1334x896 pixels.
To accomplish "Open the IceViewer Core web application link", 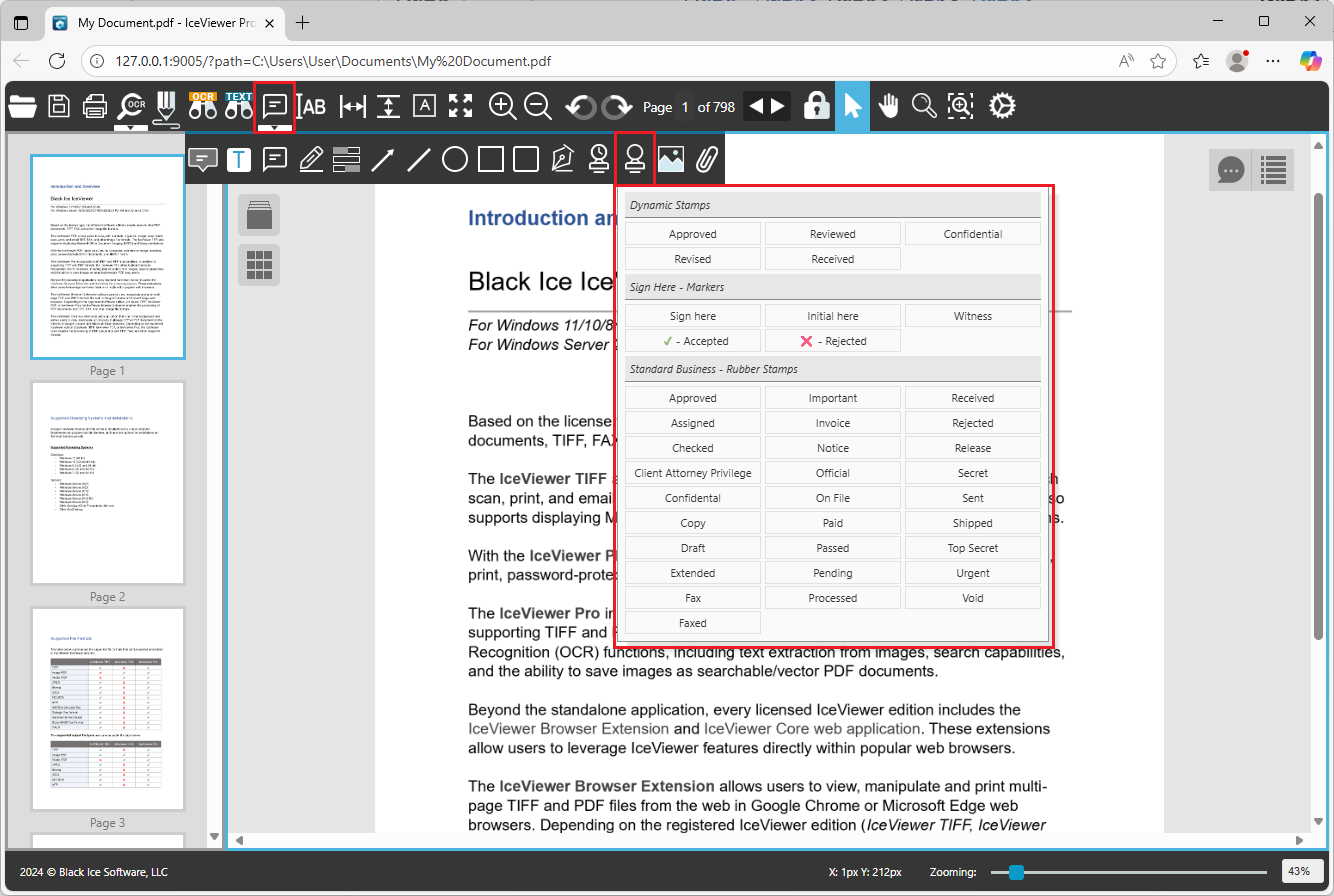I will (812, 729).
